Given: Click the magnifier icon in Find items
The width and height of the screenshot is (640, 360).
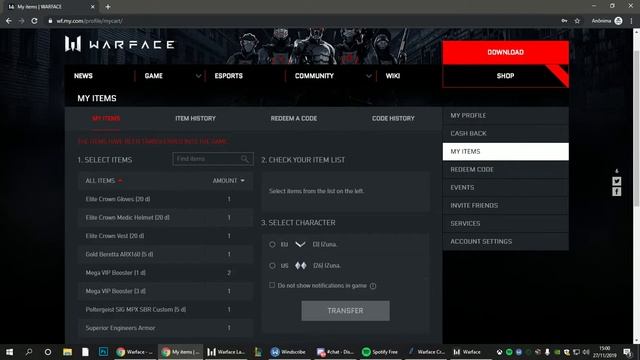Looking at the screenshot, I should [x=244, y=159].
